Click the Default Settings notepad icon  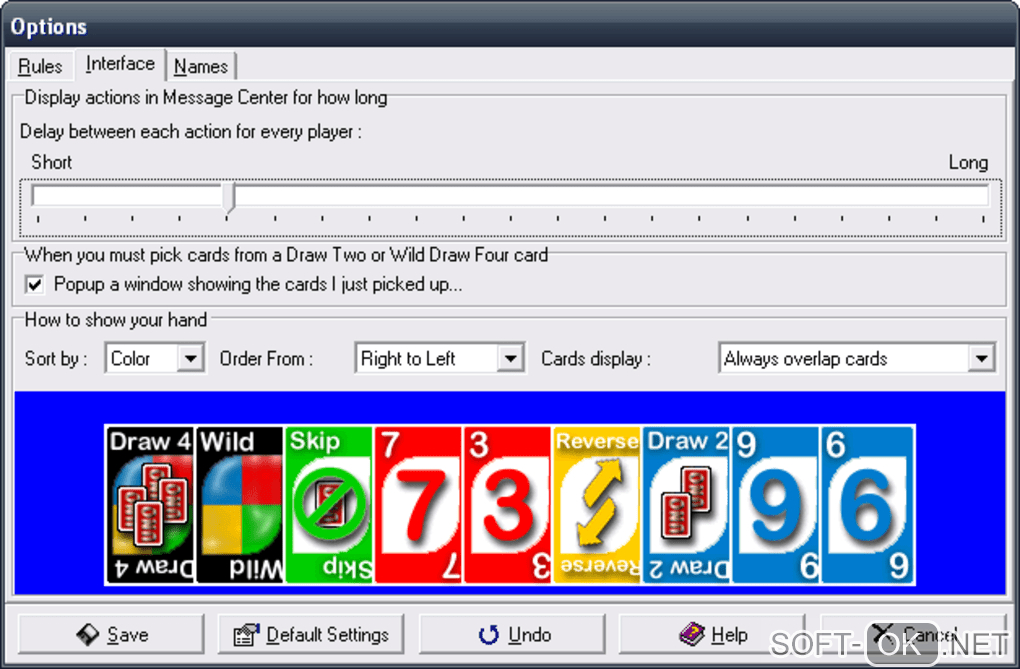click(246, 635)
